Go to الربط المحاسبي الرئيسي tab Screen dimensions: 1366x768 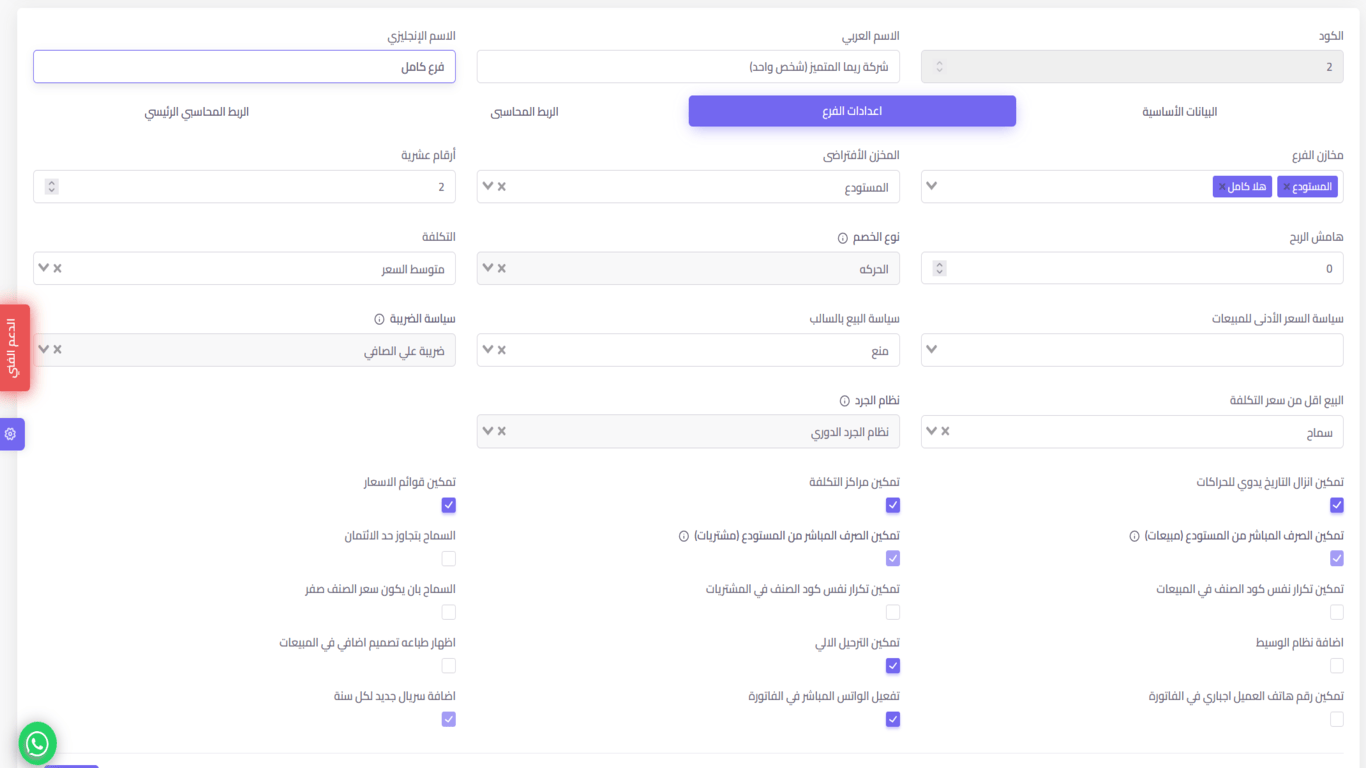point(197,112)
